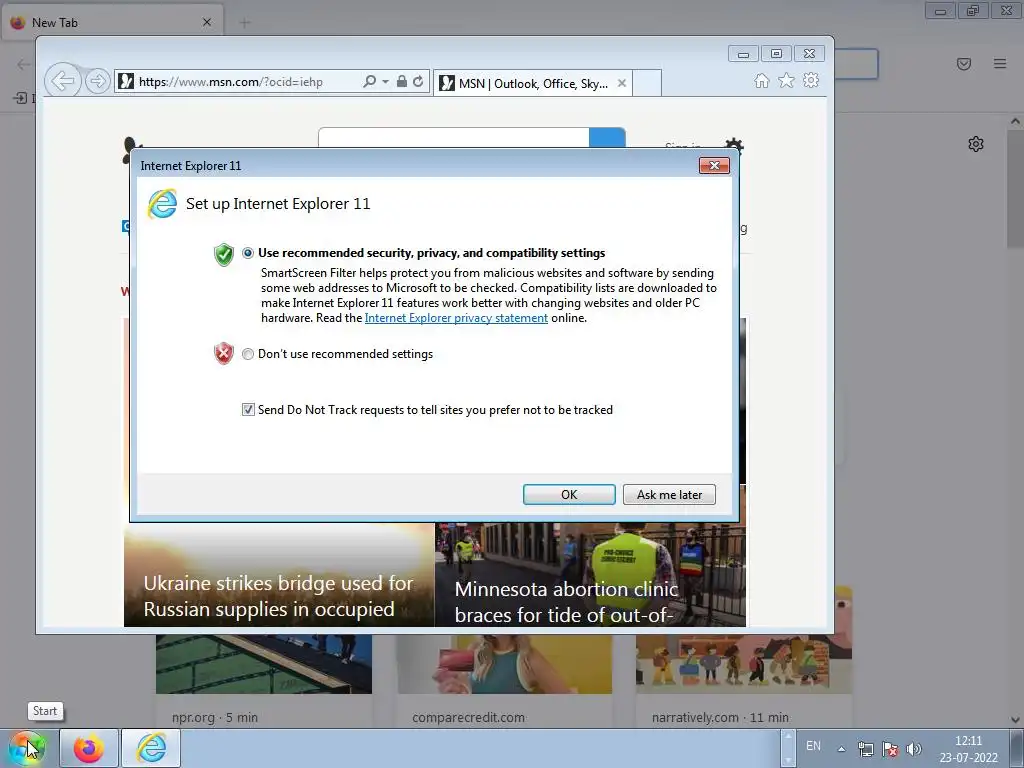Image resolution: width=1024 pixels, height=768 pixels.
Task: Click the Firefox import bookmarks icon
Action: click(20, 98)
